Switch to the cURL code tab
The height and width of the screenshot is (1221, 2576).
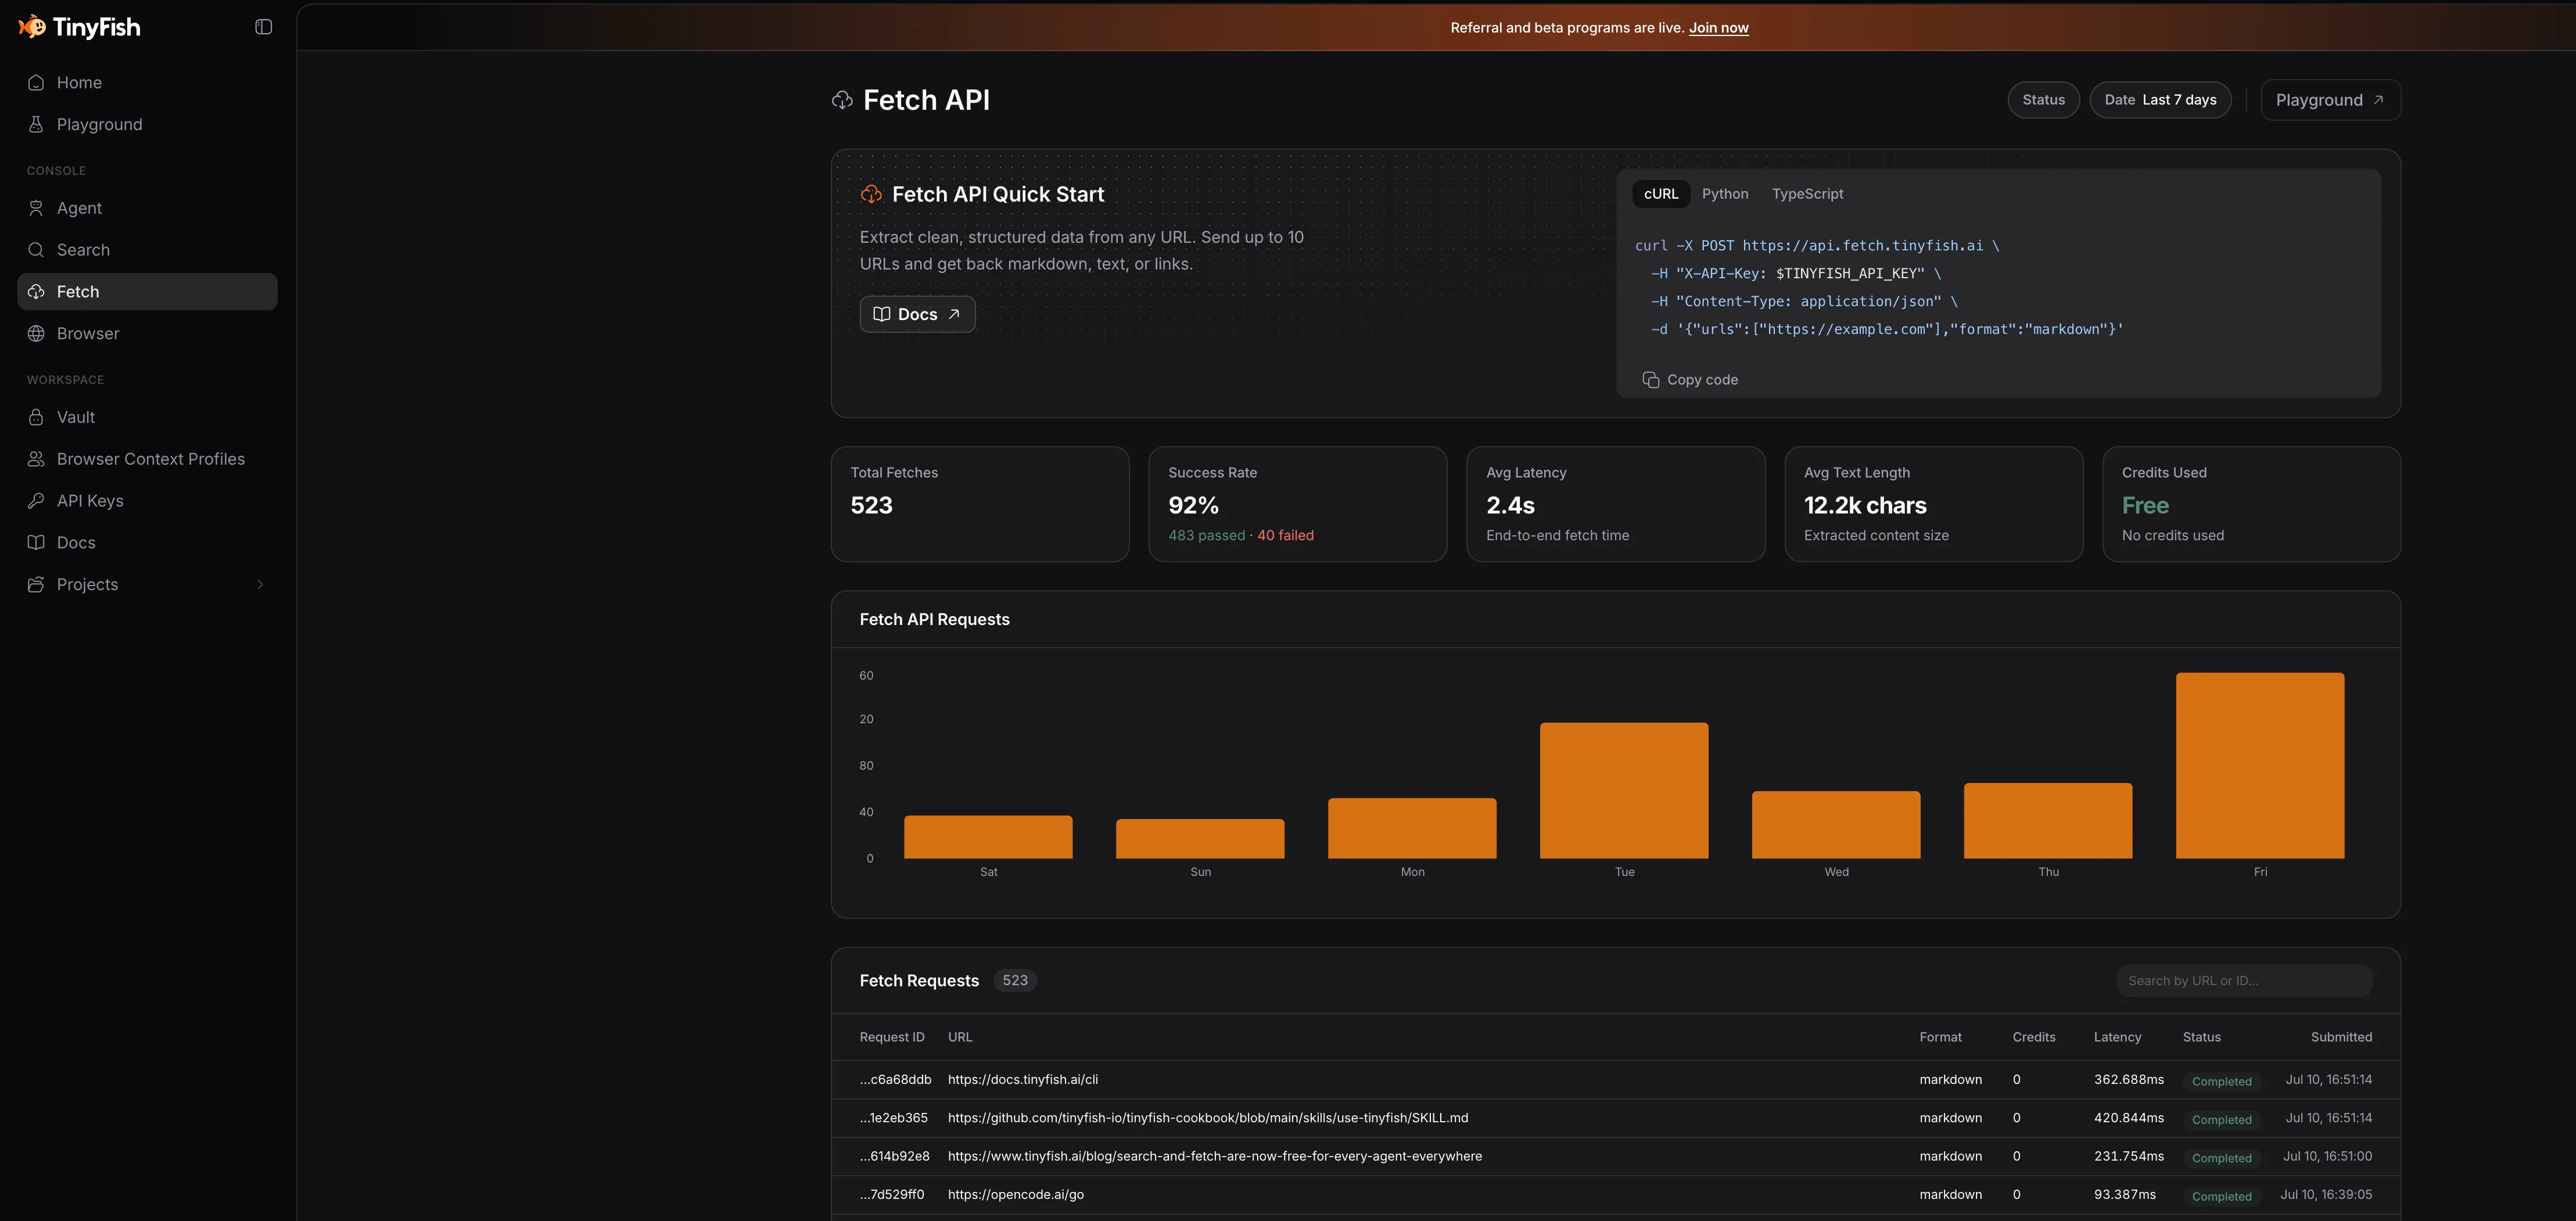[x=1660, y=194]
